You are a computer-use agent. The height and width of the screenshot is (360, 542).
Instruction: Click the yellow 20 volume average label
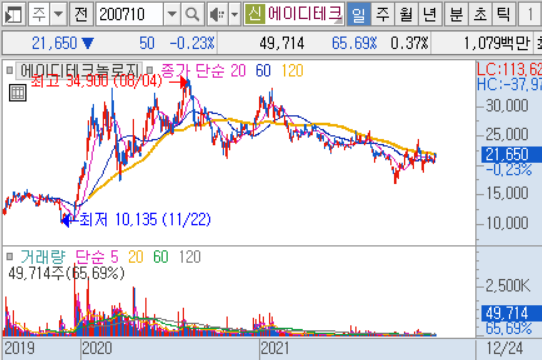coord(136,257)
